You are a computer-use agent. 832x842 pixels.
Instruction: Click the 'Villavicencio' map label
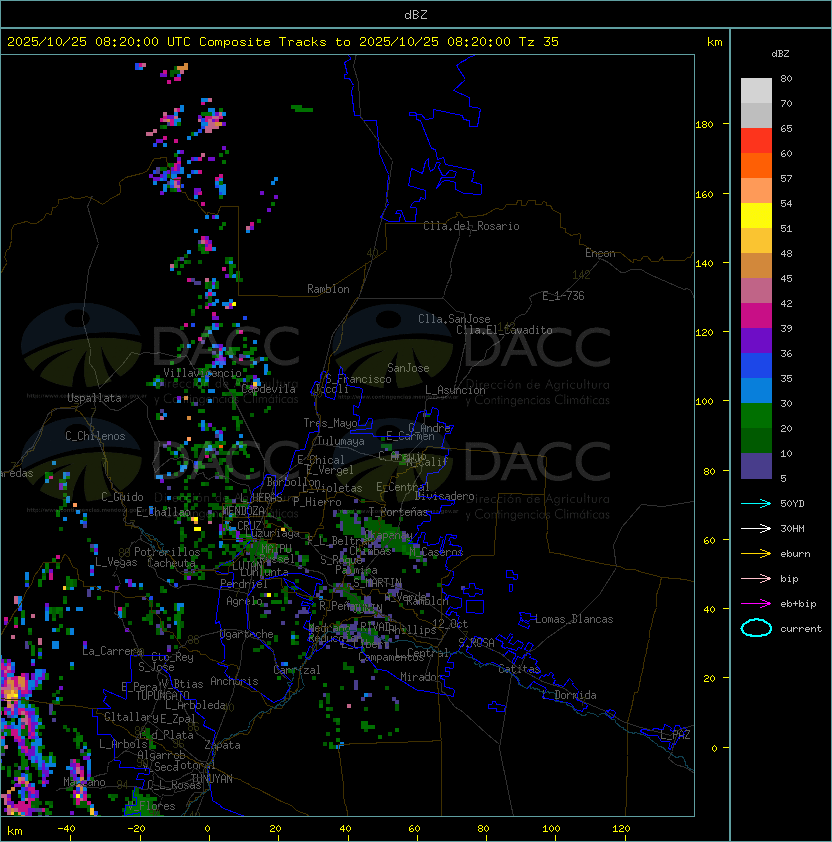(x=202, y=373)
